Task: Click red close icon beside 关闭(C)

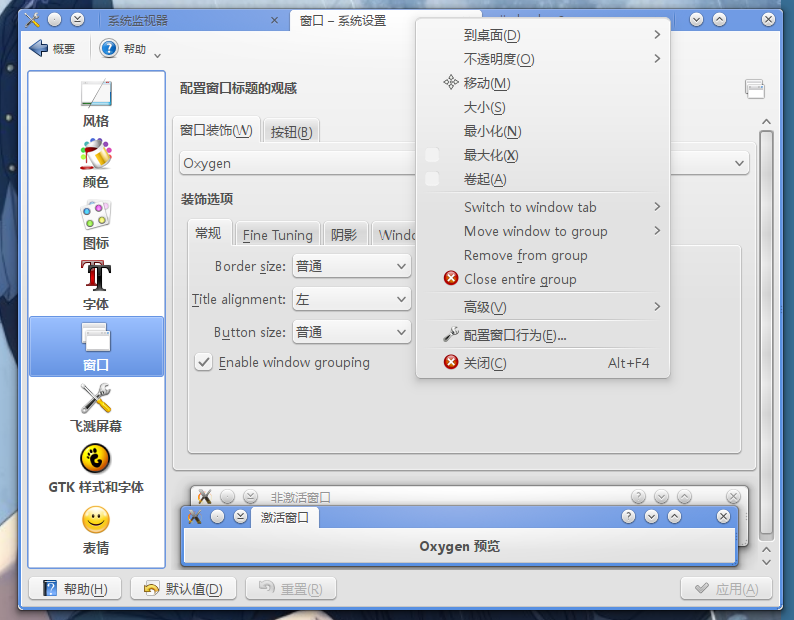Action: pos(451,362)
